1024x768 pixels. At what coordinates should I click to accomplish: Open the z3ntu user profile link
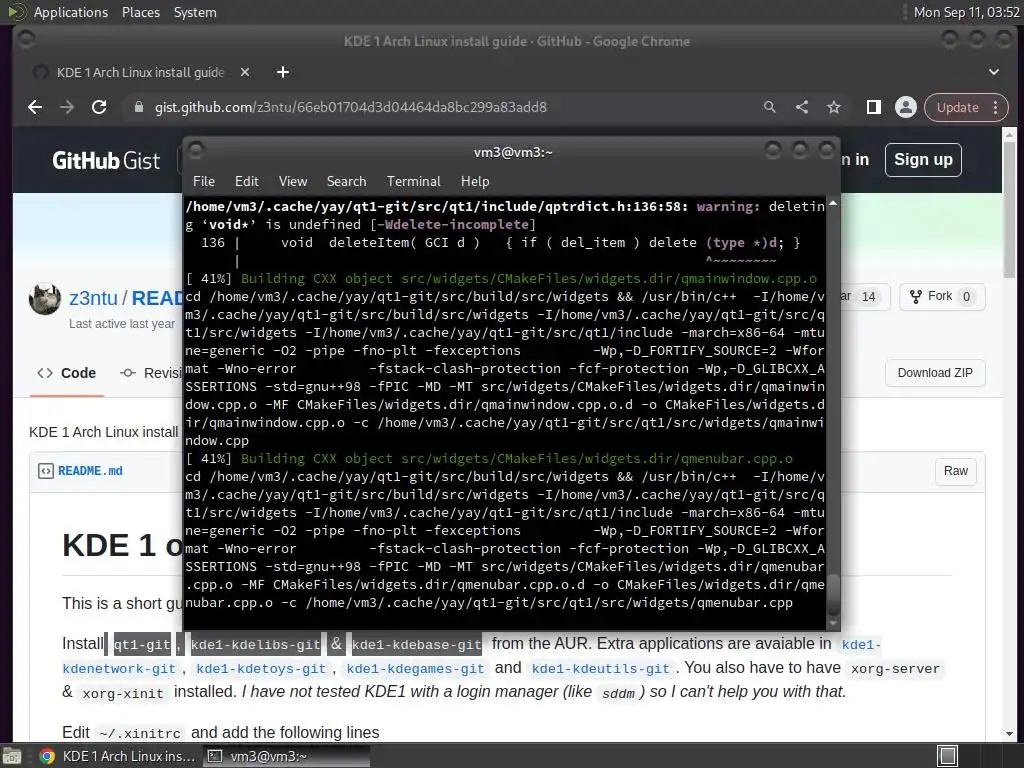tap(93, 298)
